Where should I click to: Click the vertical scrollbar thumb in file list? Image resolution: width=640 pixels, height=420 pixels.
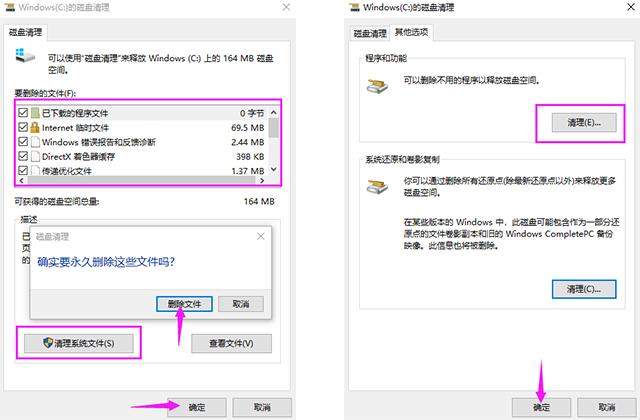(274, 128)
